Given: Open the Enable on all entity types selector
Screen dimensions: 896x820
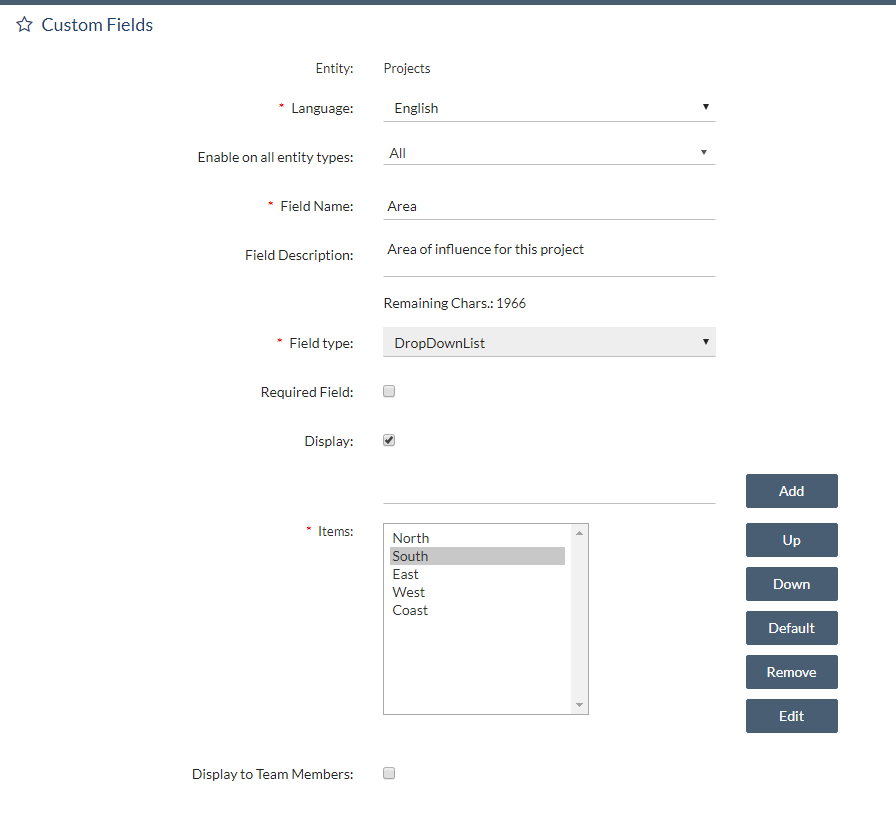Looking at the screenshot, I should coord(549,151).
